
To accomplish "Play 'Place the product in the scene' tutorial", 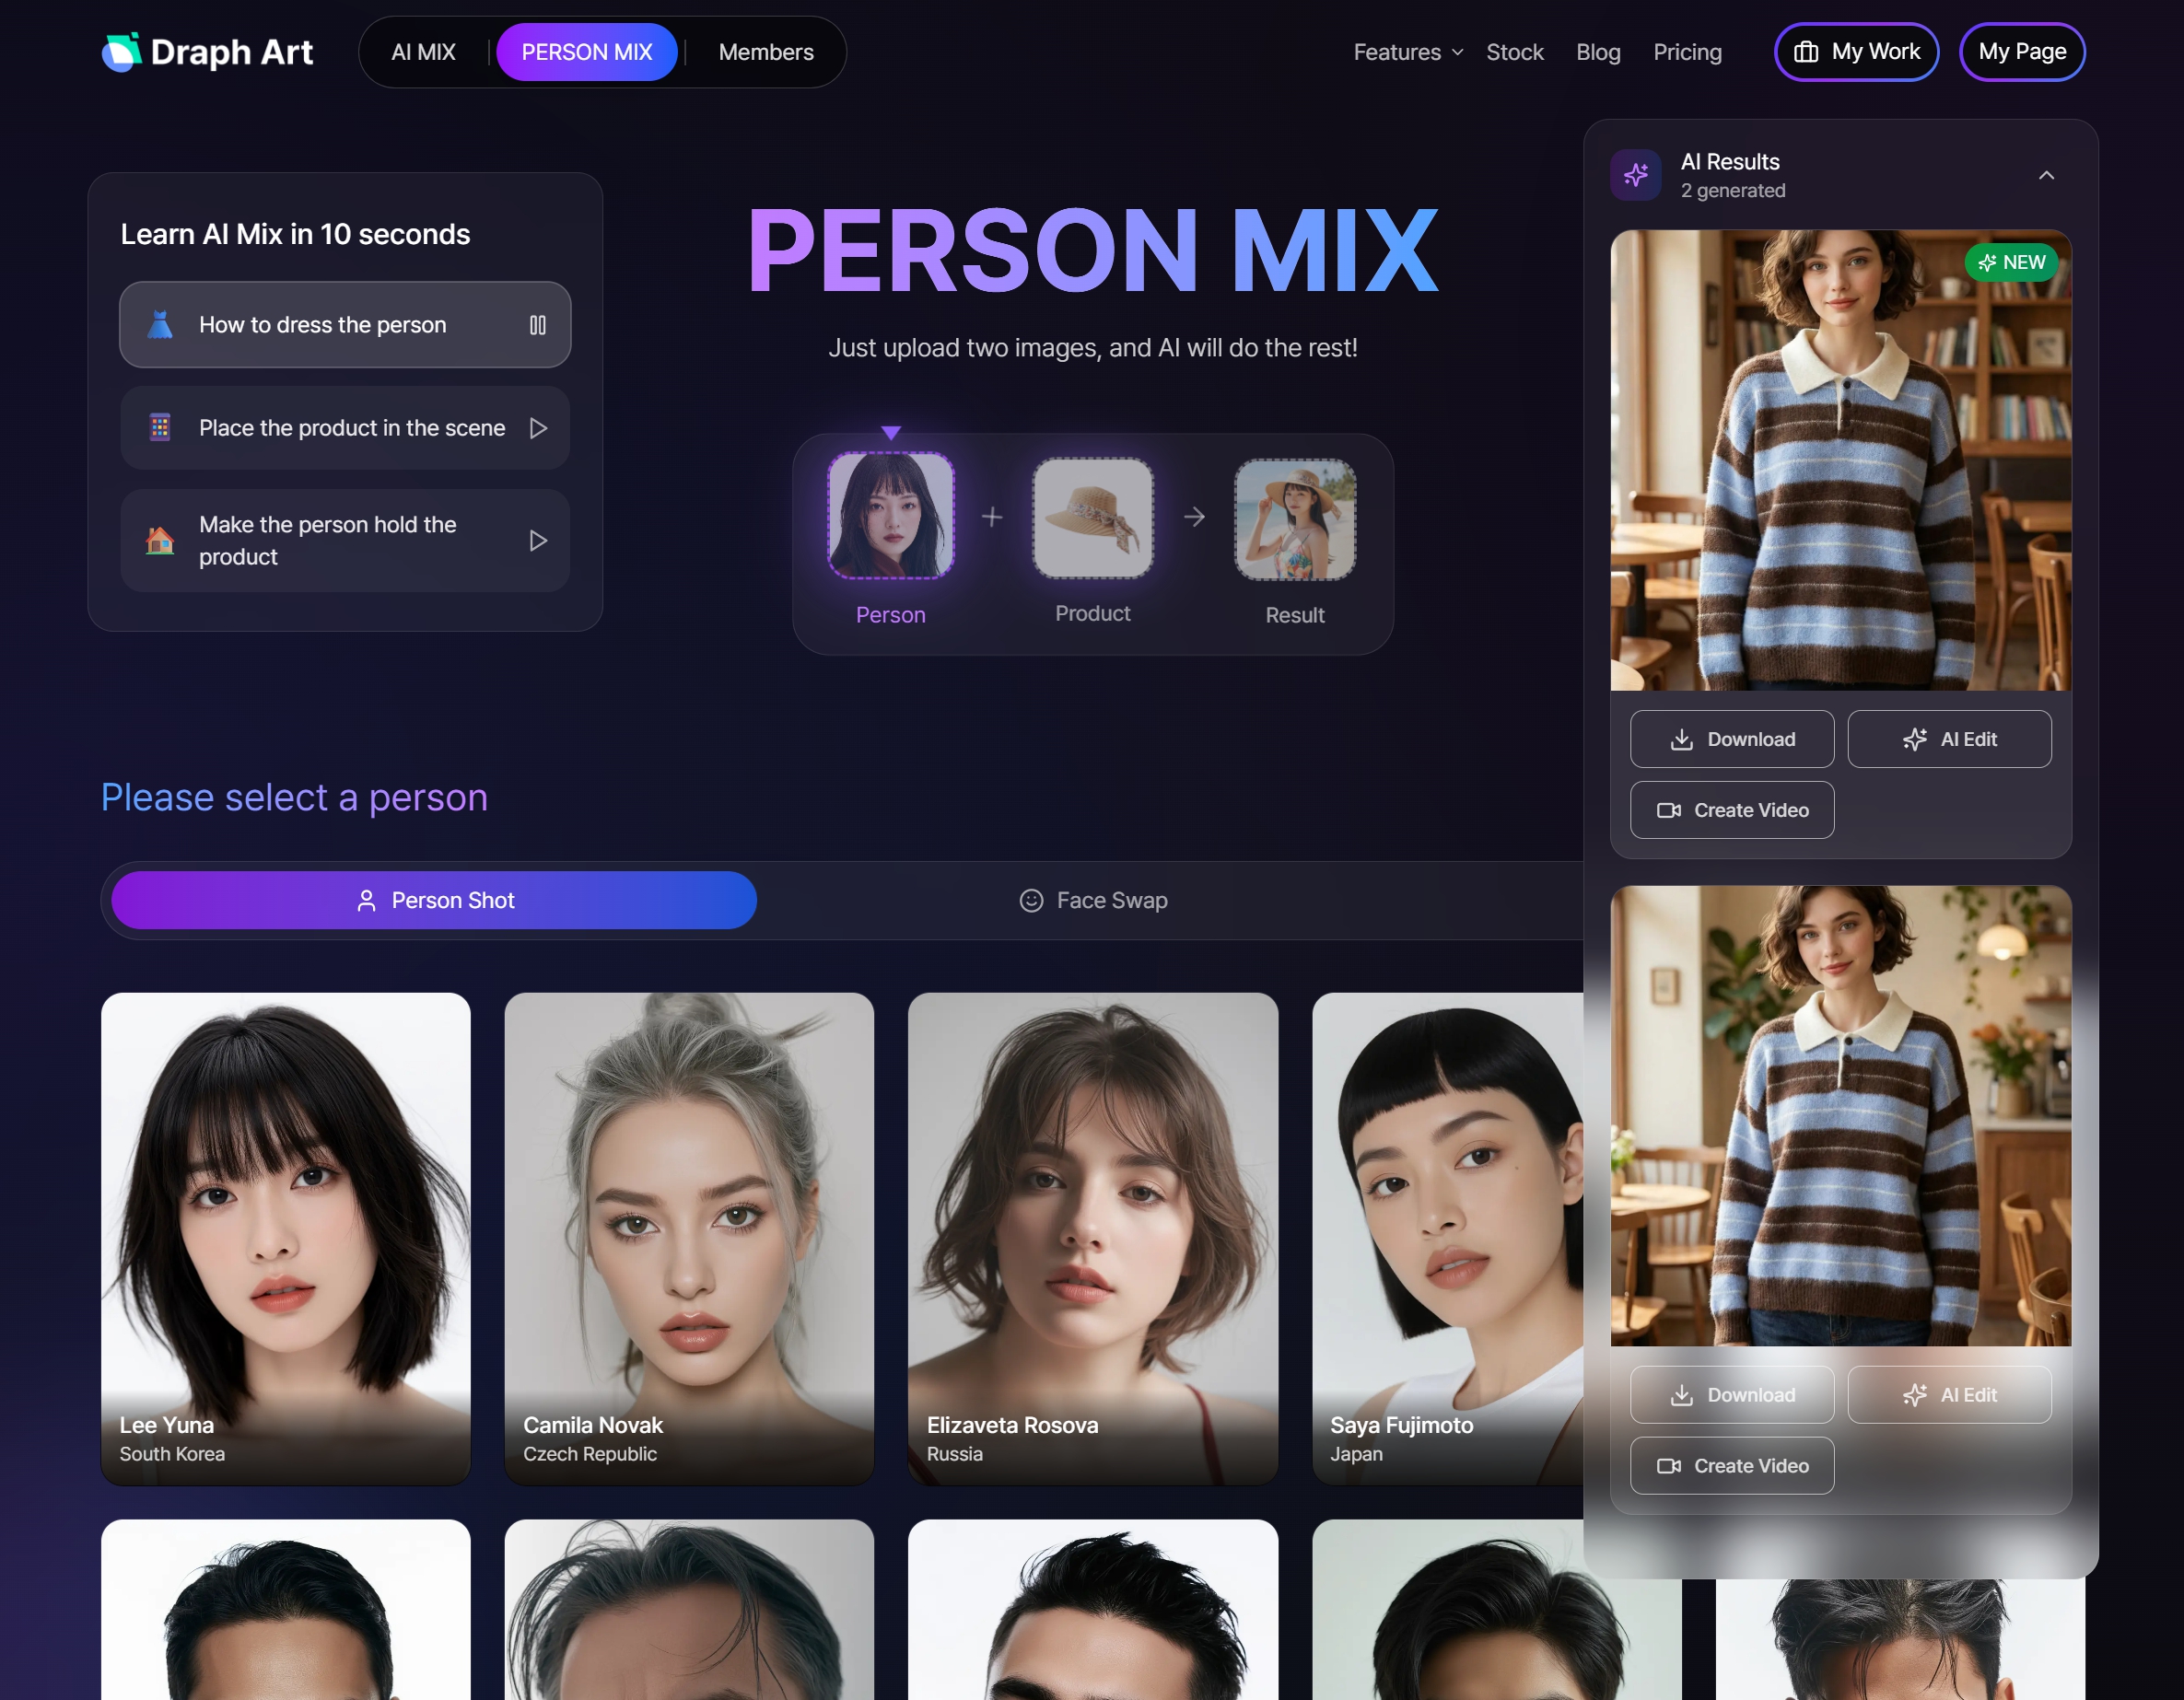I will 538,428.
